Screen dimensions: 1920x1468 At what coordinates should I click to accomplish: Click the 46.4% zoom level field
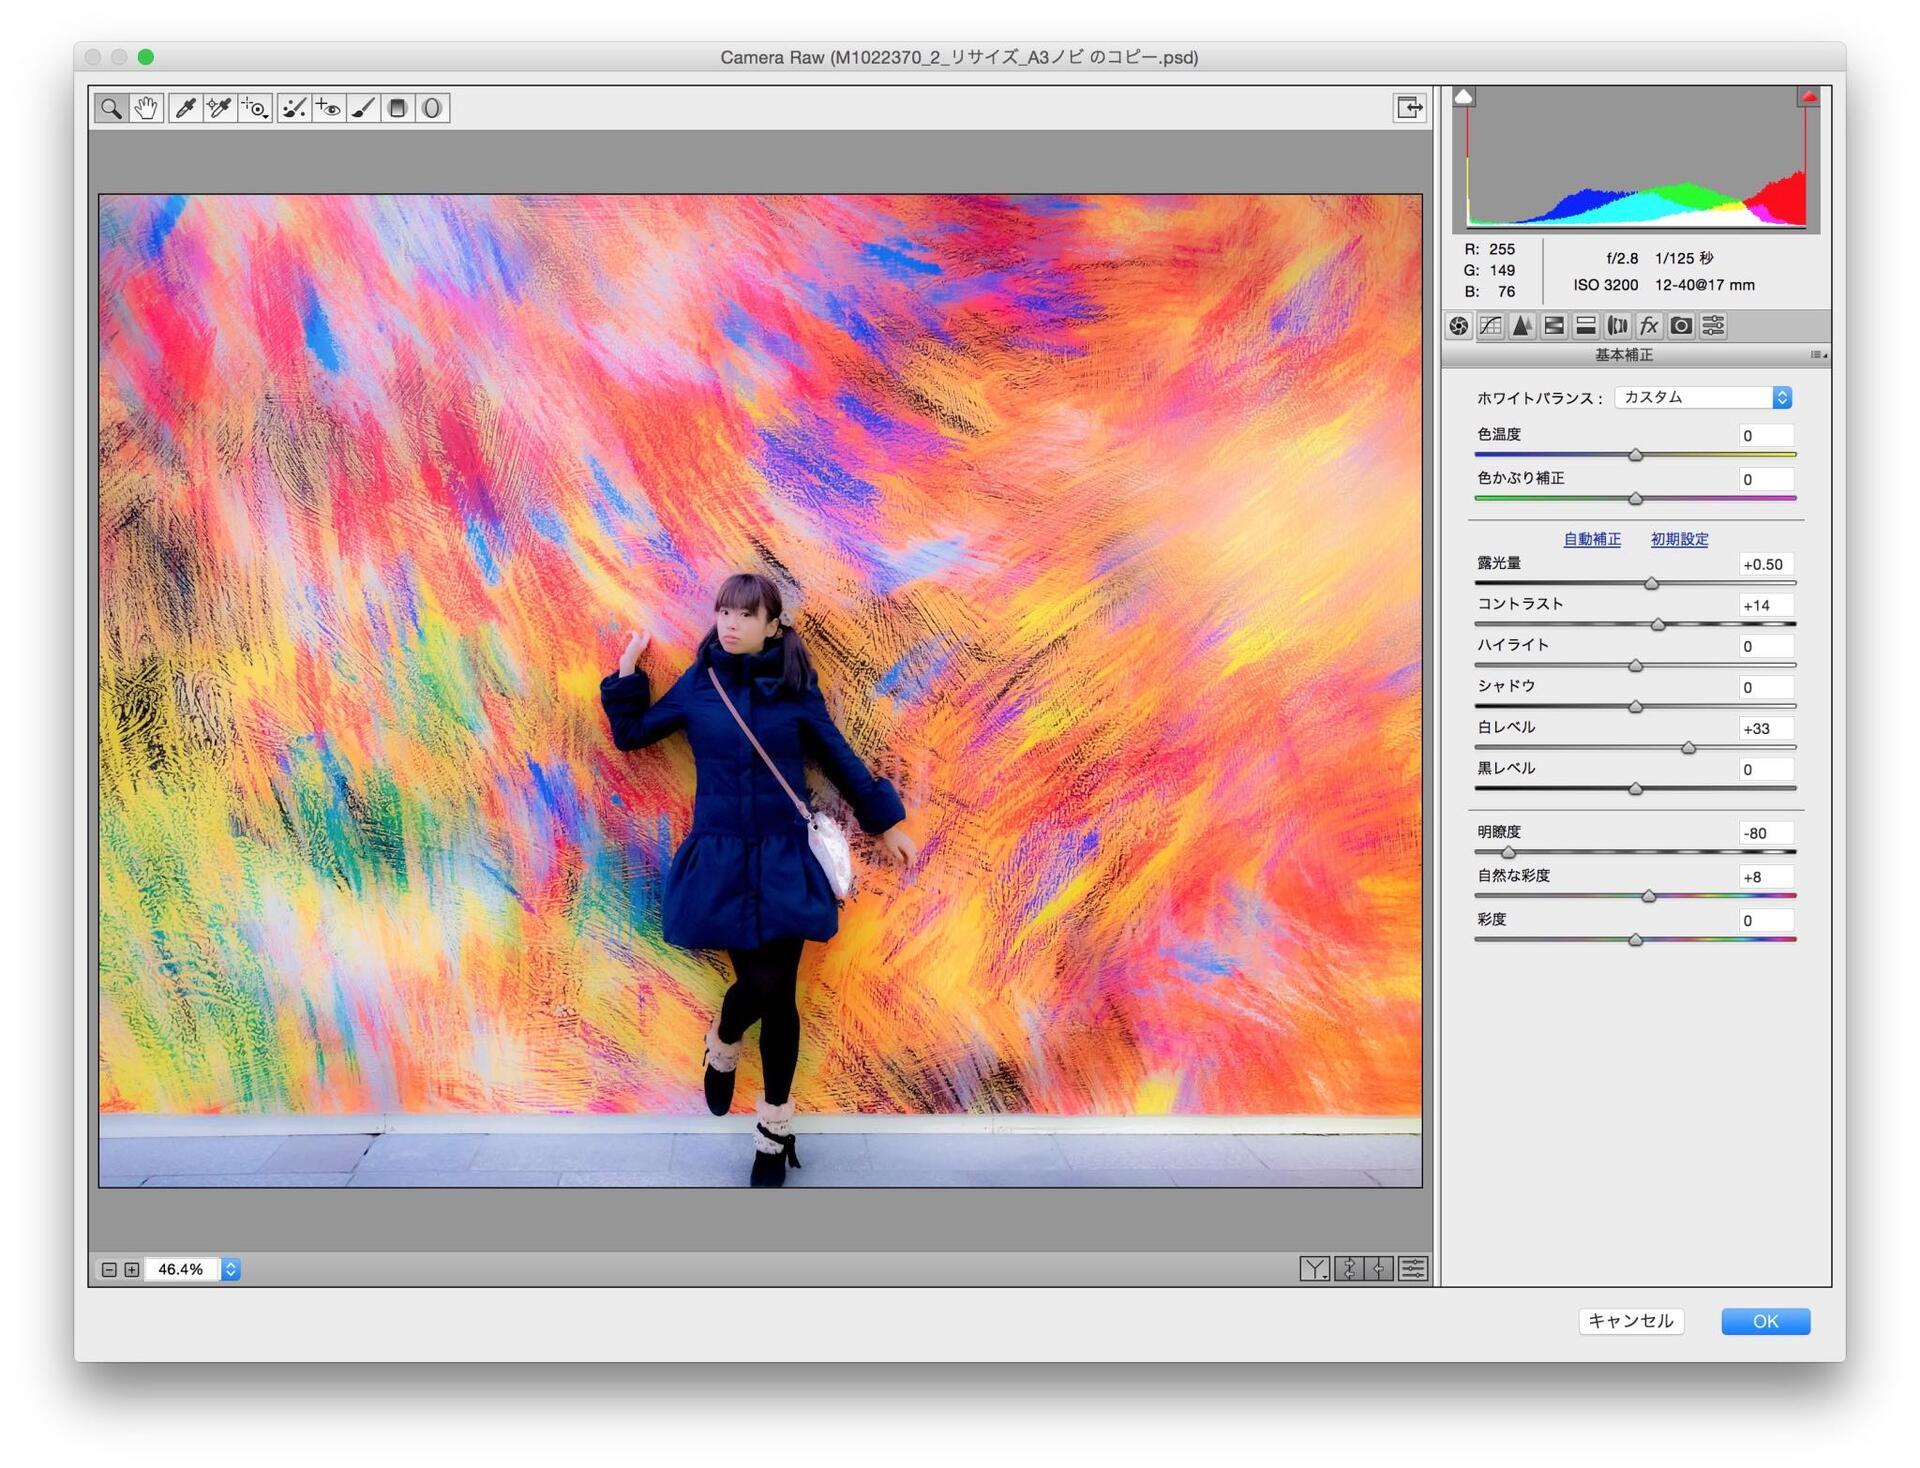click(x=182, y=1270)
